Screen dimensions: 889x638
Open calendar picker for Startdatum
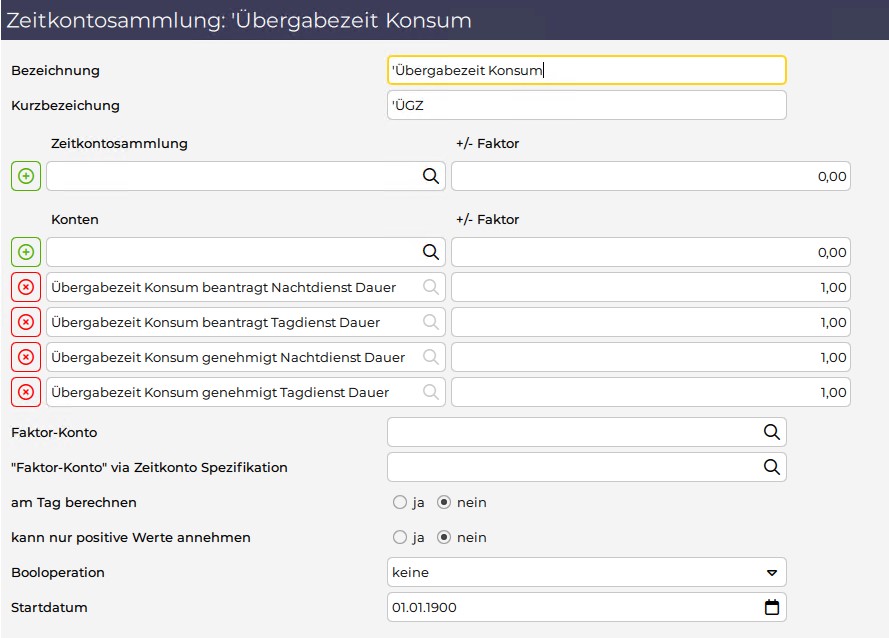click(x=772, y=607)
